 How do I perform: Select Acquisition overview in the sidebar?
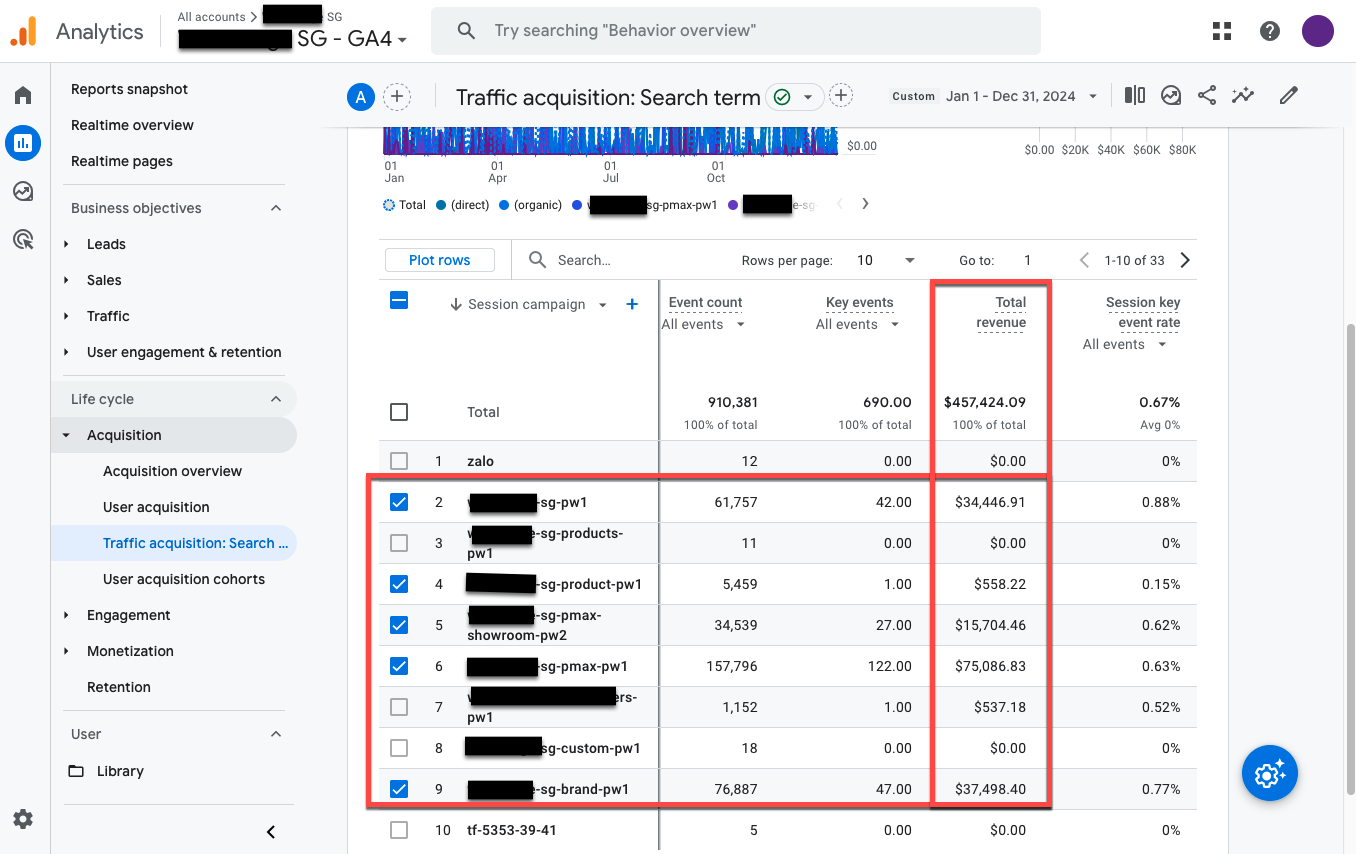click(x=172, y=471)
